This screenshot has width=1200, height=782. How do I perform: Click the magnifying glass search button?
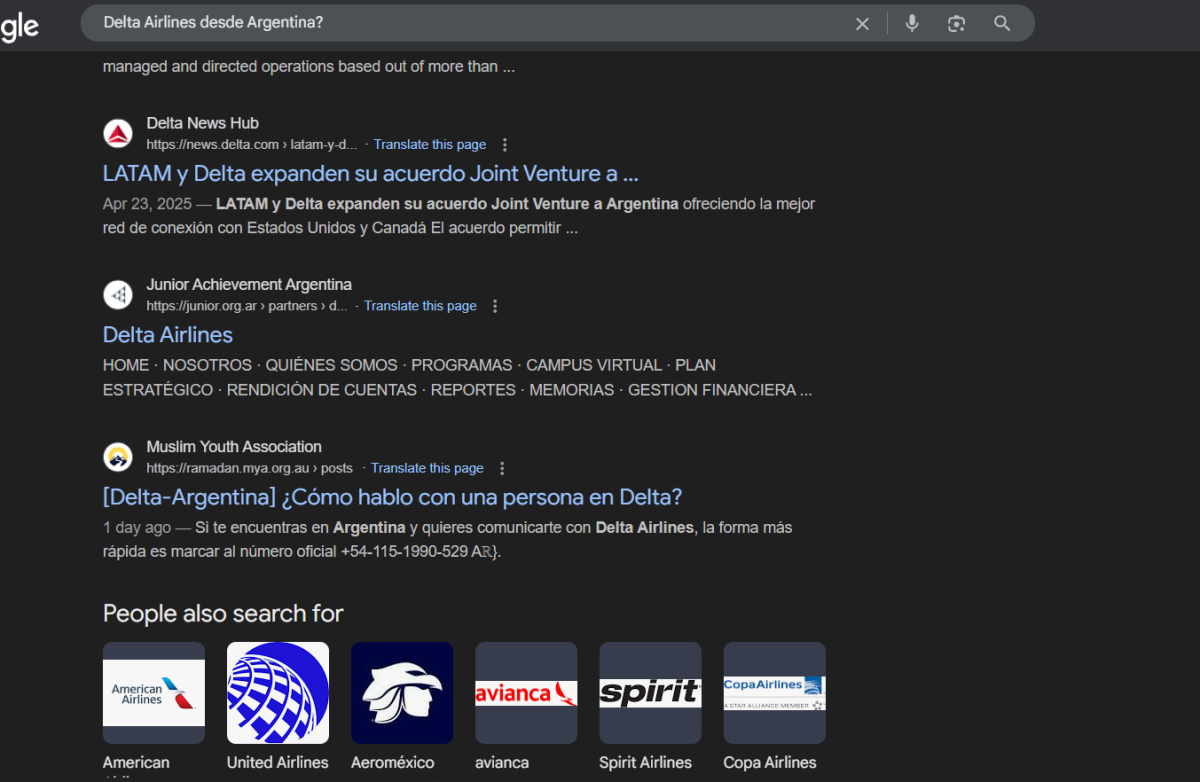(x=1002, y=24)
